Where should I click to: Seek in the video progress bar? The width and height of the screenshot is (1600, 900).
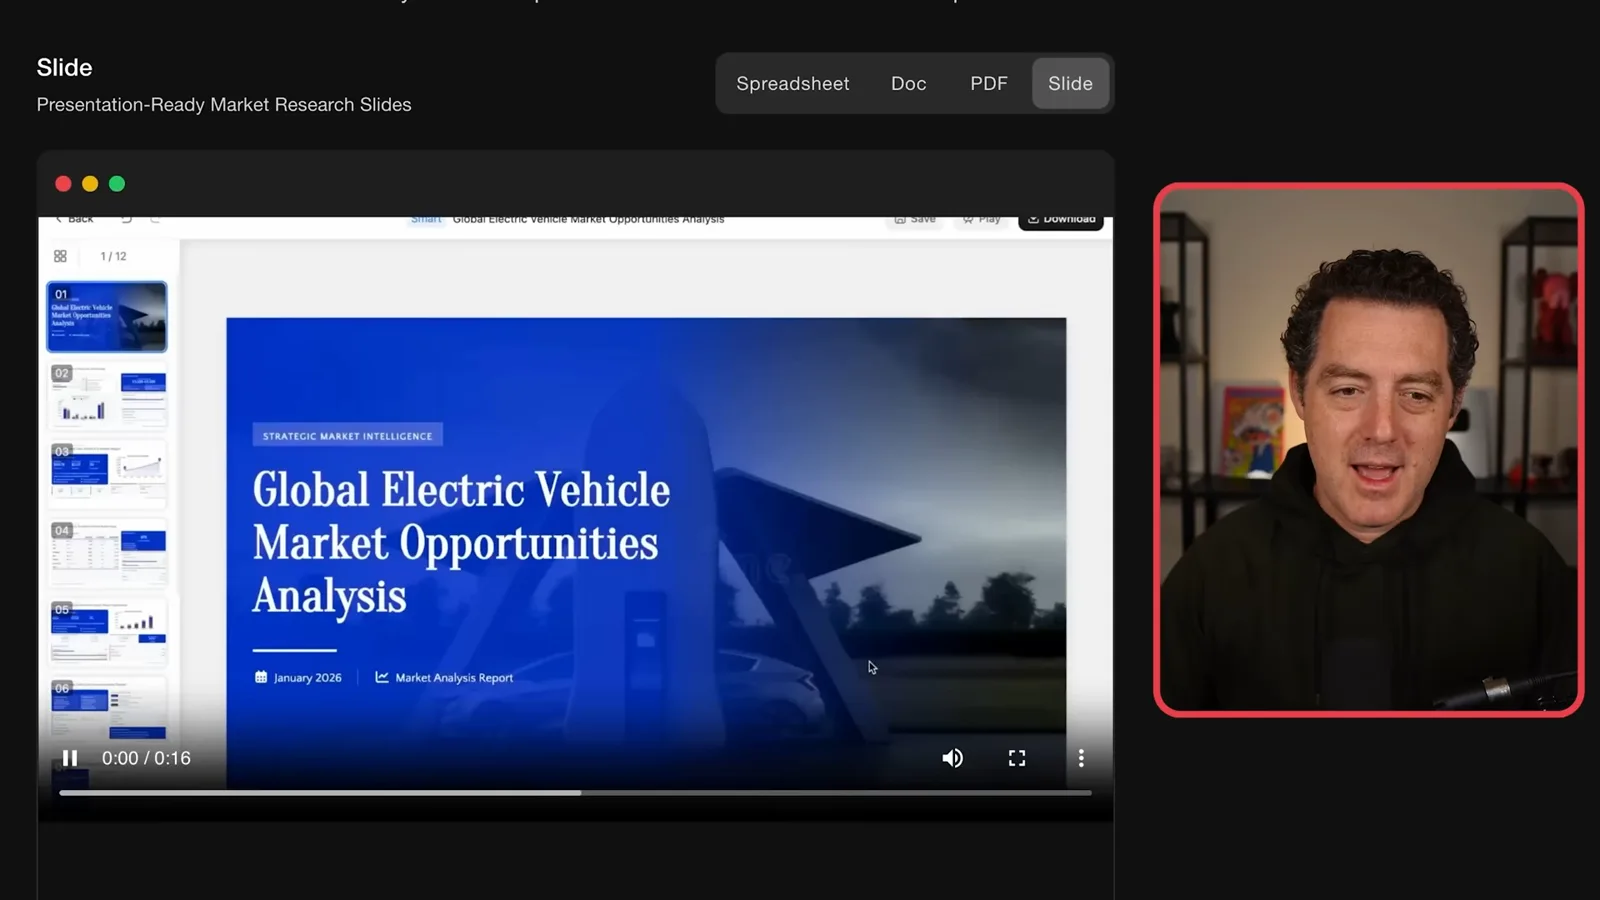click(575, 793)
